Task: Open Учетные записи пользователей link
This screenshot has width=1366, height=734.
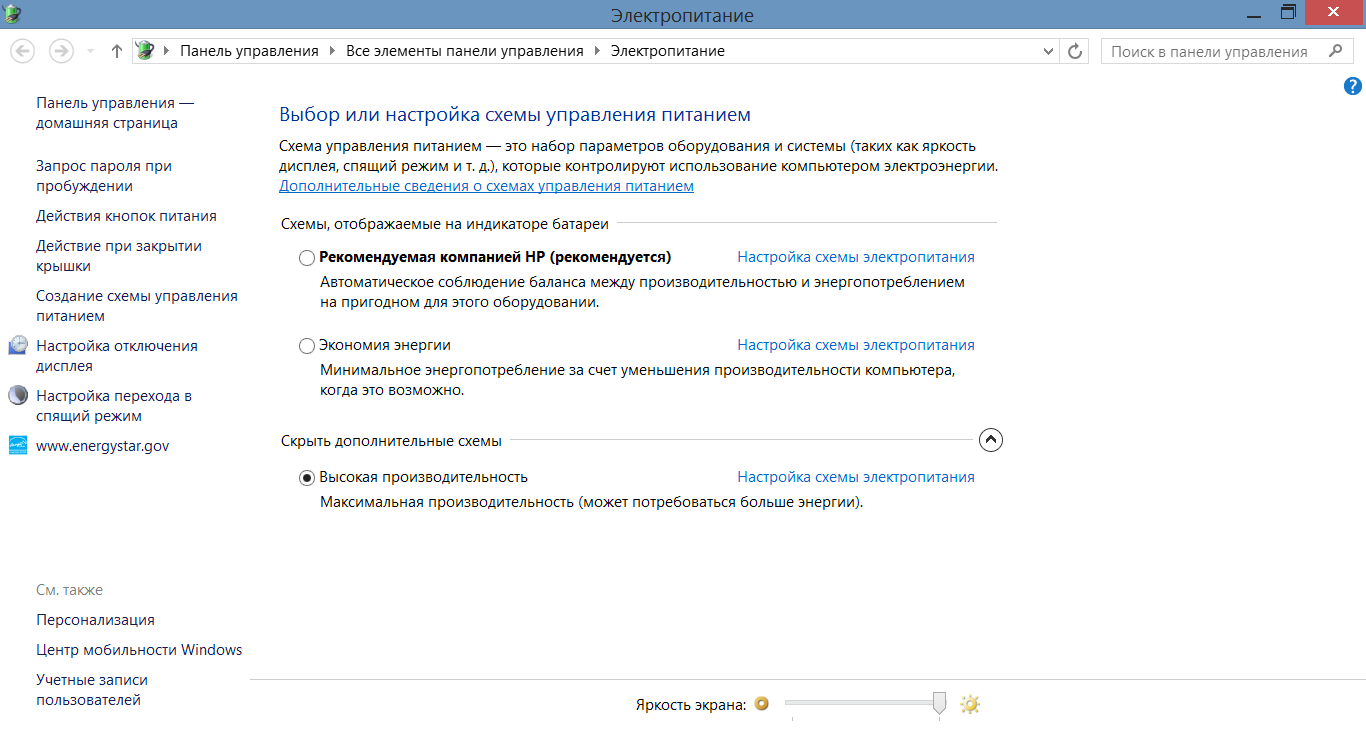Action: [92, 690]
